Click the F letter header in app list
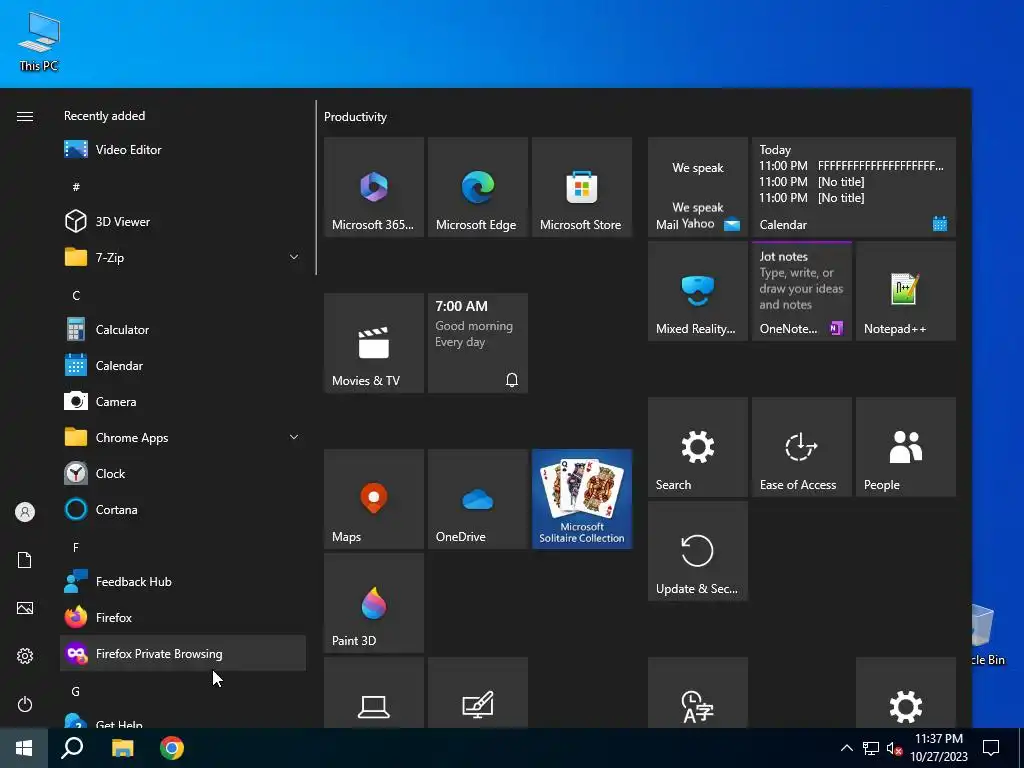 coord(76,547)
